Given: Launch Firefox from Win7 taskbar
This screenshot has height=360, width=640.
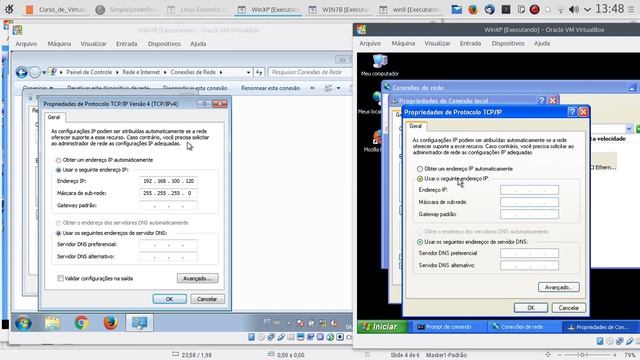Looking at the screenshot, I should click(110, 323).
